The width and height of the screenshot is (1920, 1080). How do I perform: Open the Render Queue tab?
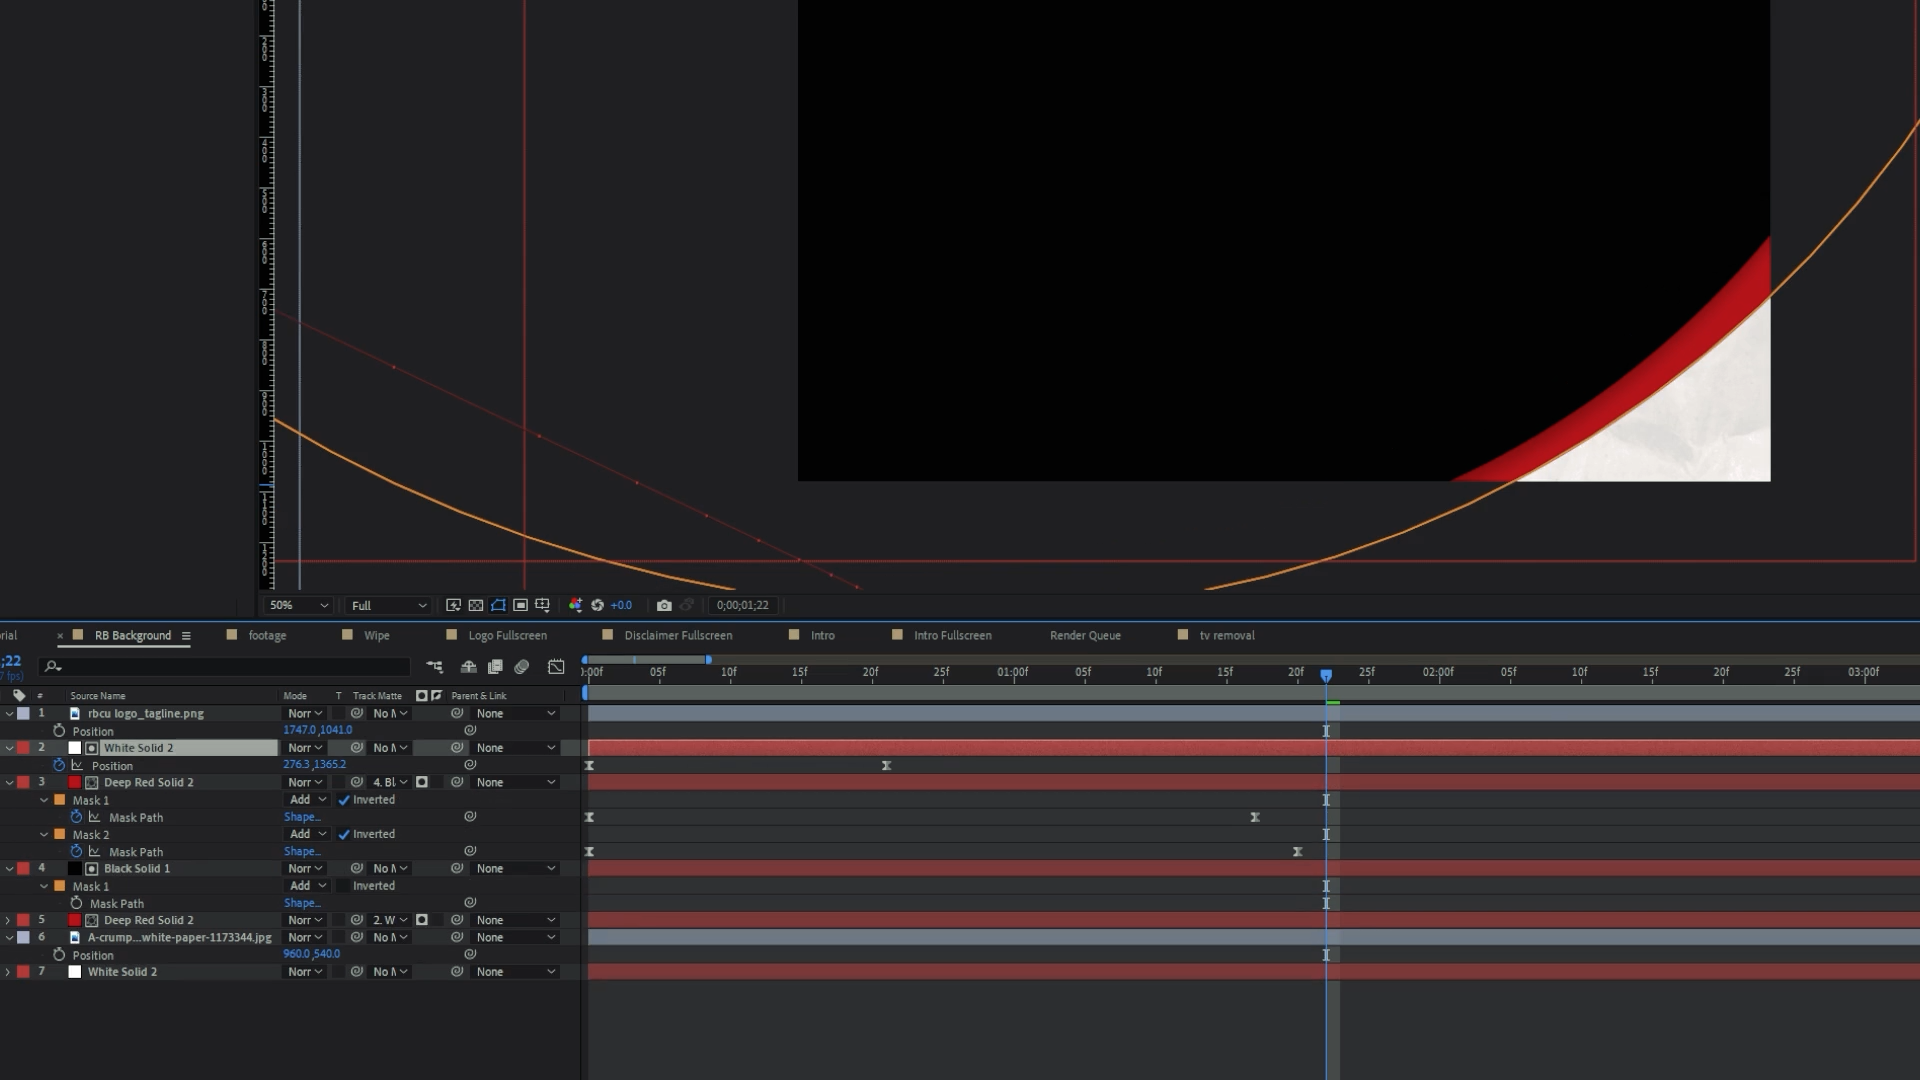(1085, 635)
